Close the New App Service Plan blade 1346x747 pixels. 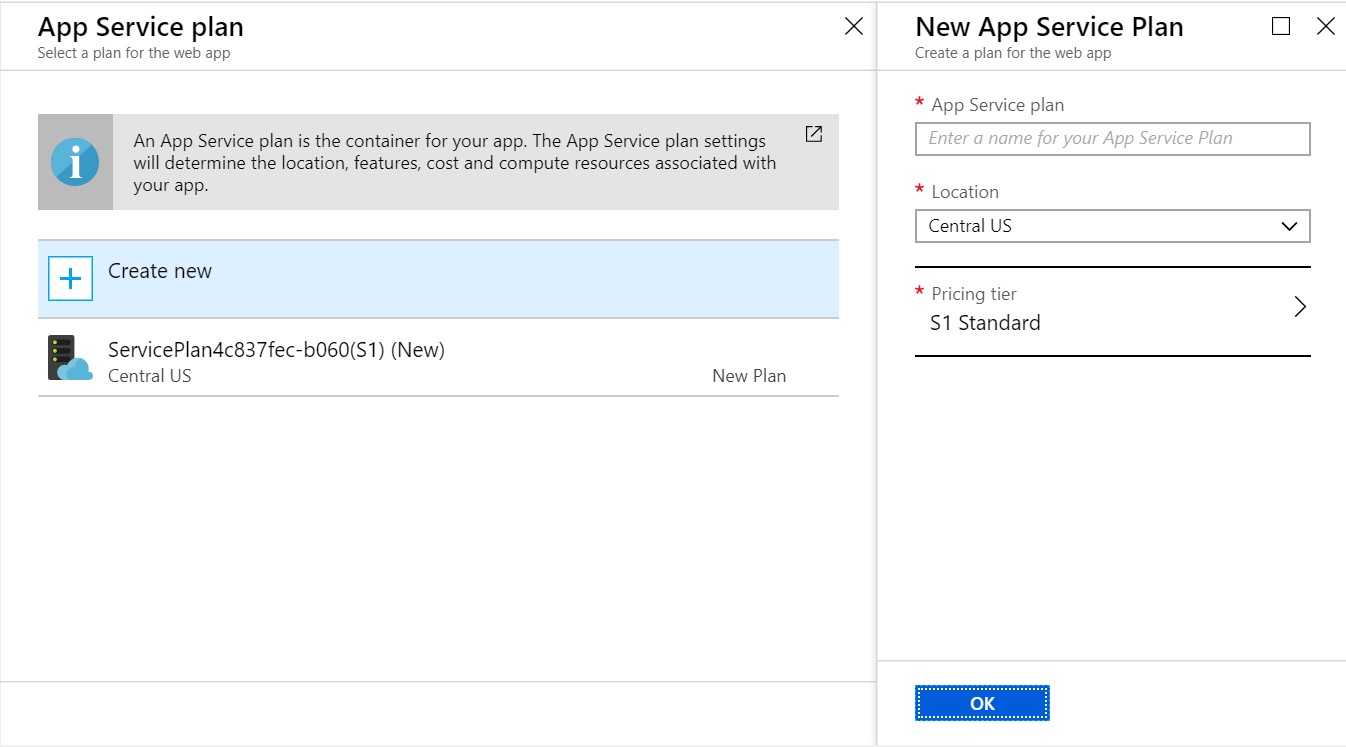pos(1327,26)
